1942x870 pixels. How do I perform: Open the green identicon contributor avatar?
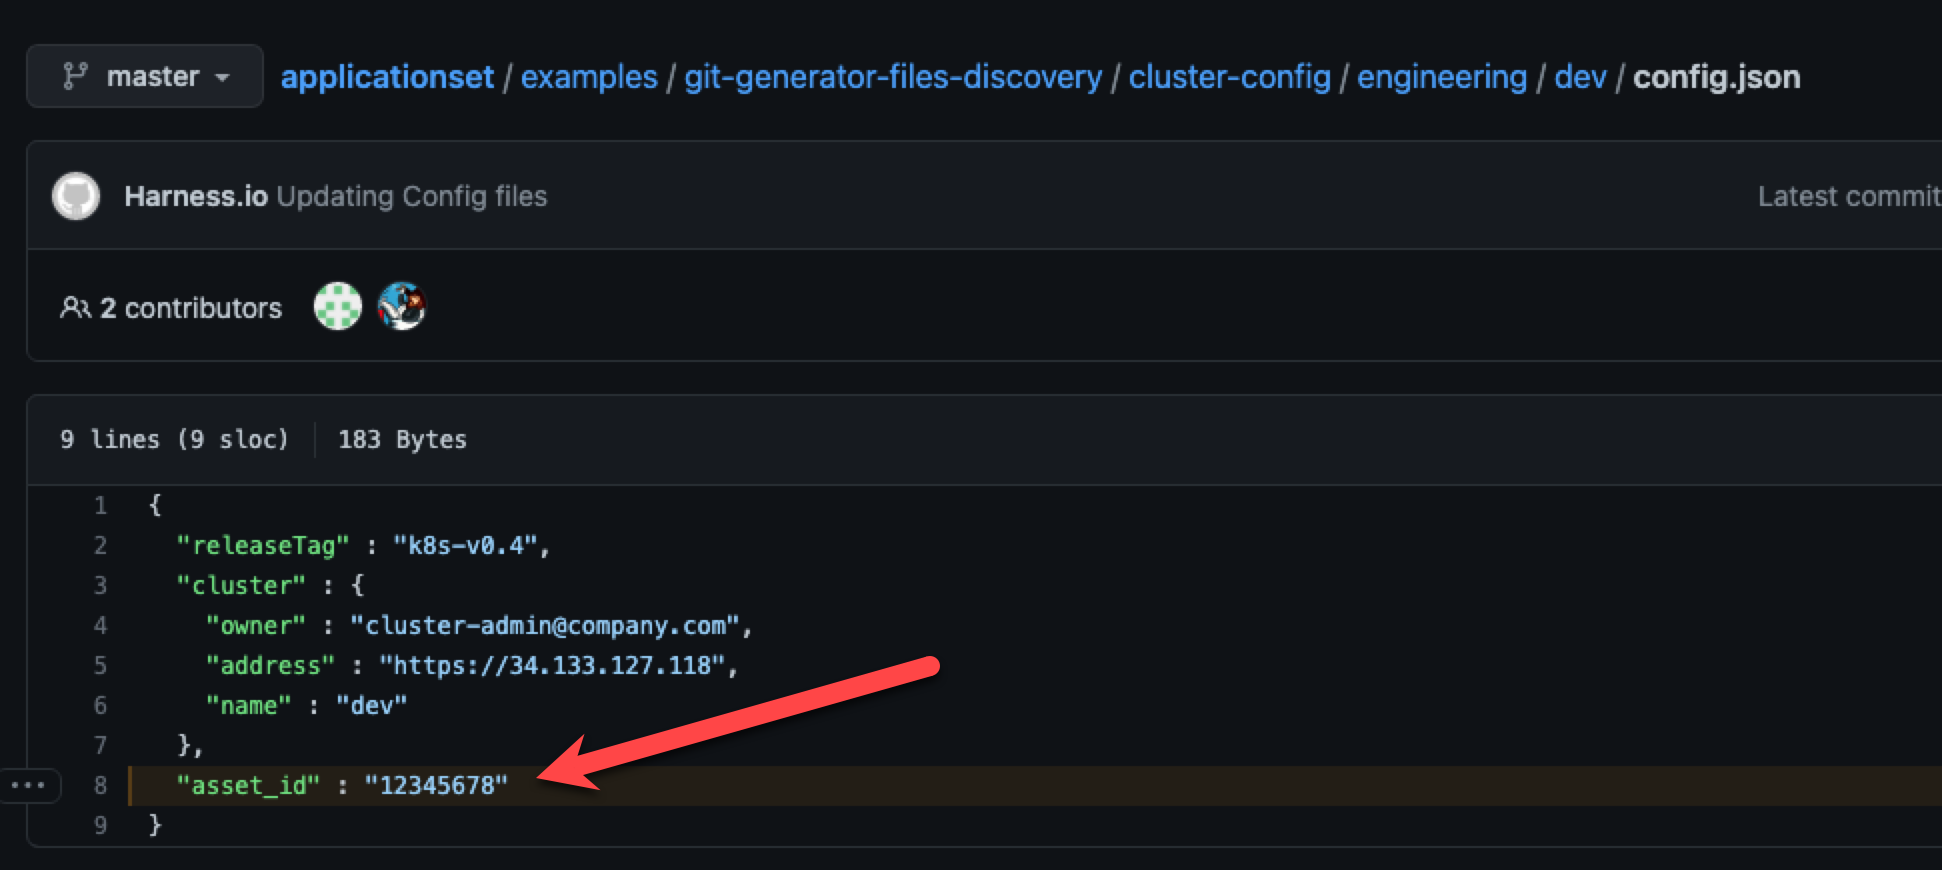click(x=338, y=306)
